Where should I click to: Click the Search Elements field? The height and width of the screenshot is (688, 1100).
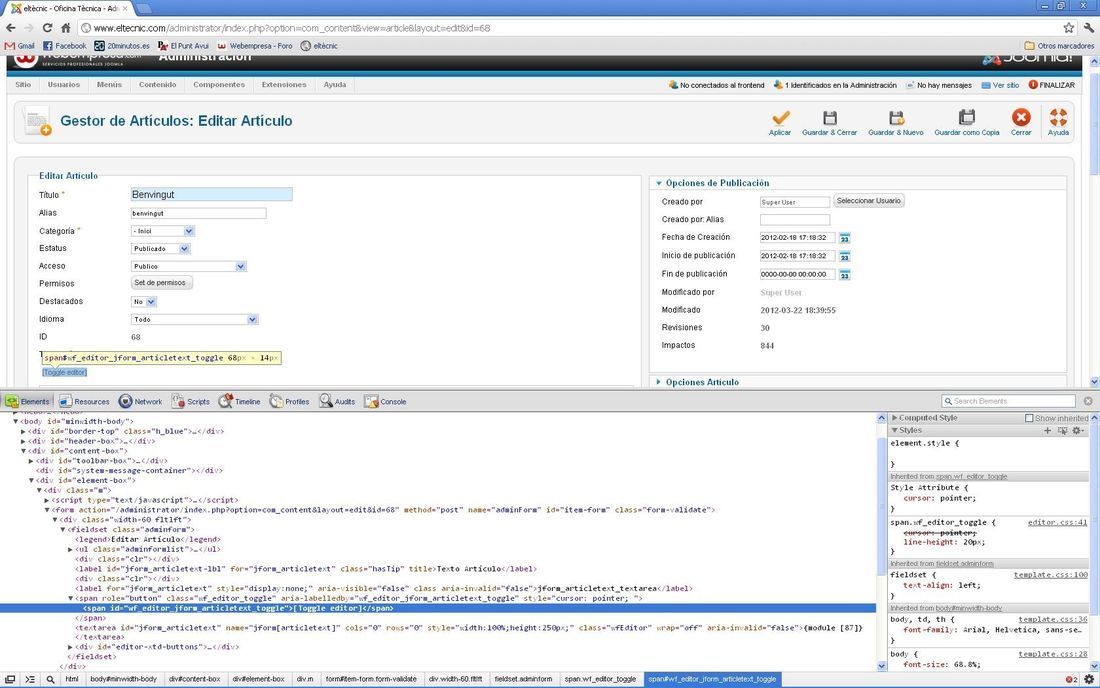coord(1008,401)
